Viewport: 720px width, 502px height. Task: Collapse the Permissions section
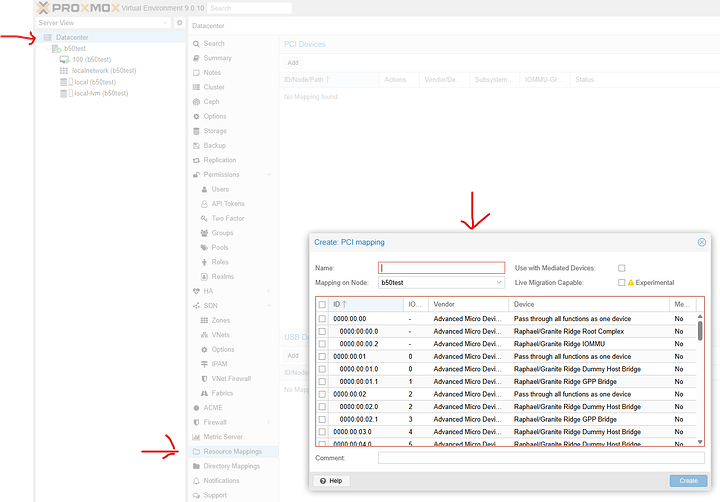[x=268, y=175]
